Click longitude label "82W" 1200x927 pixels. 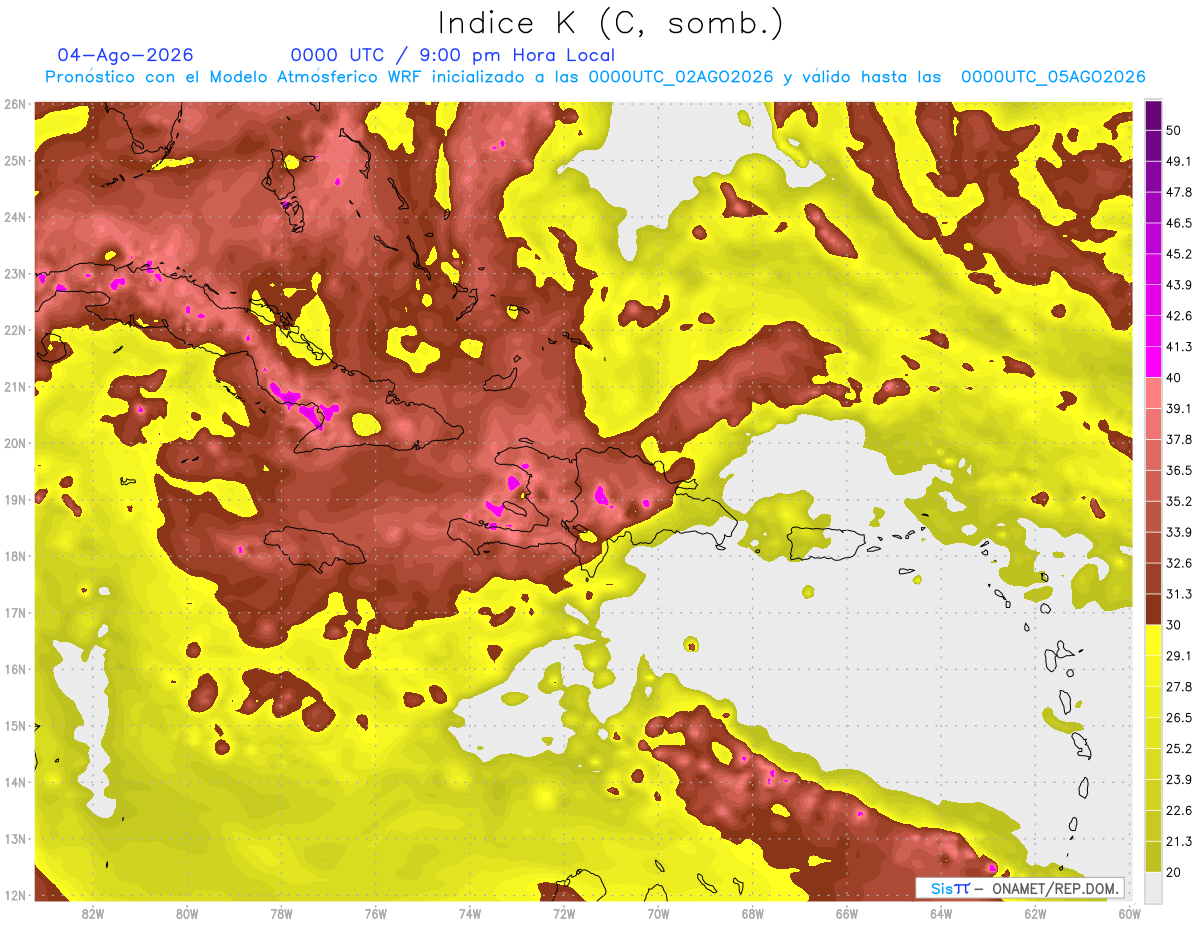click(x=93, y=913)
